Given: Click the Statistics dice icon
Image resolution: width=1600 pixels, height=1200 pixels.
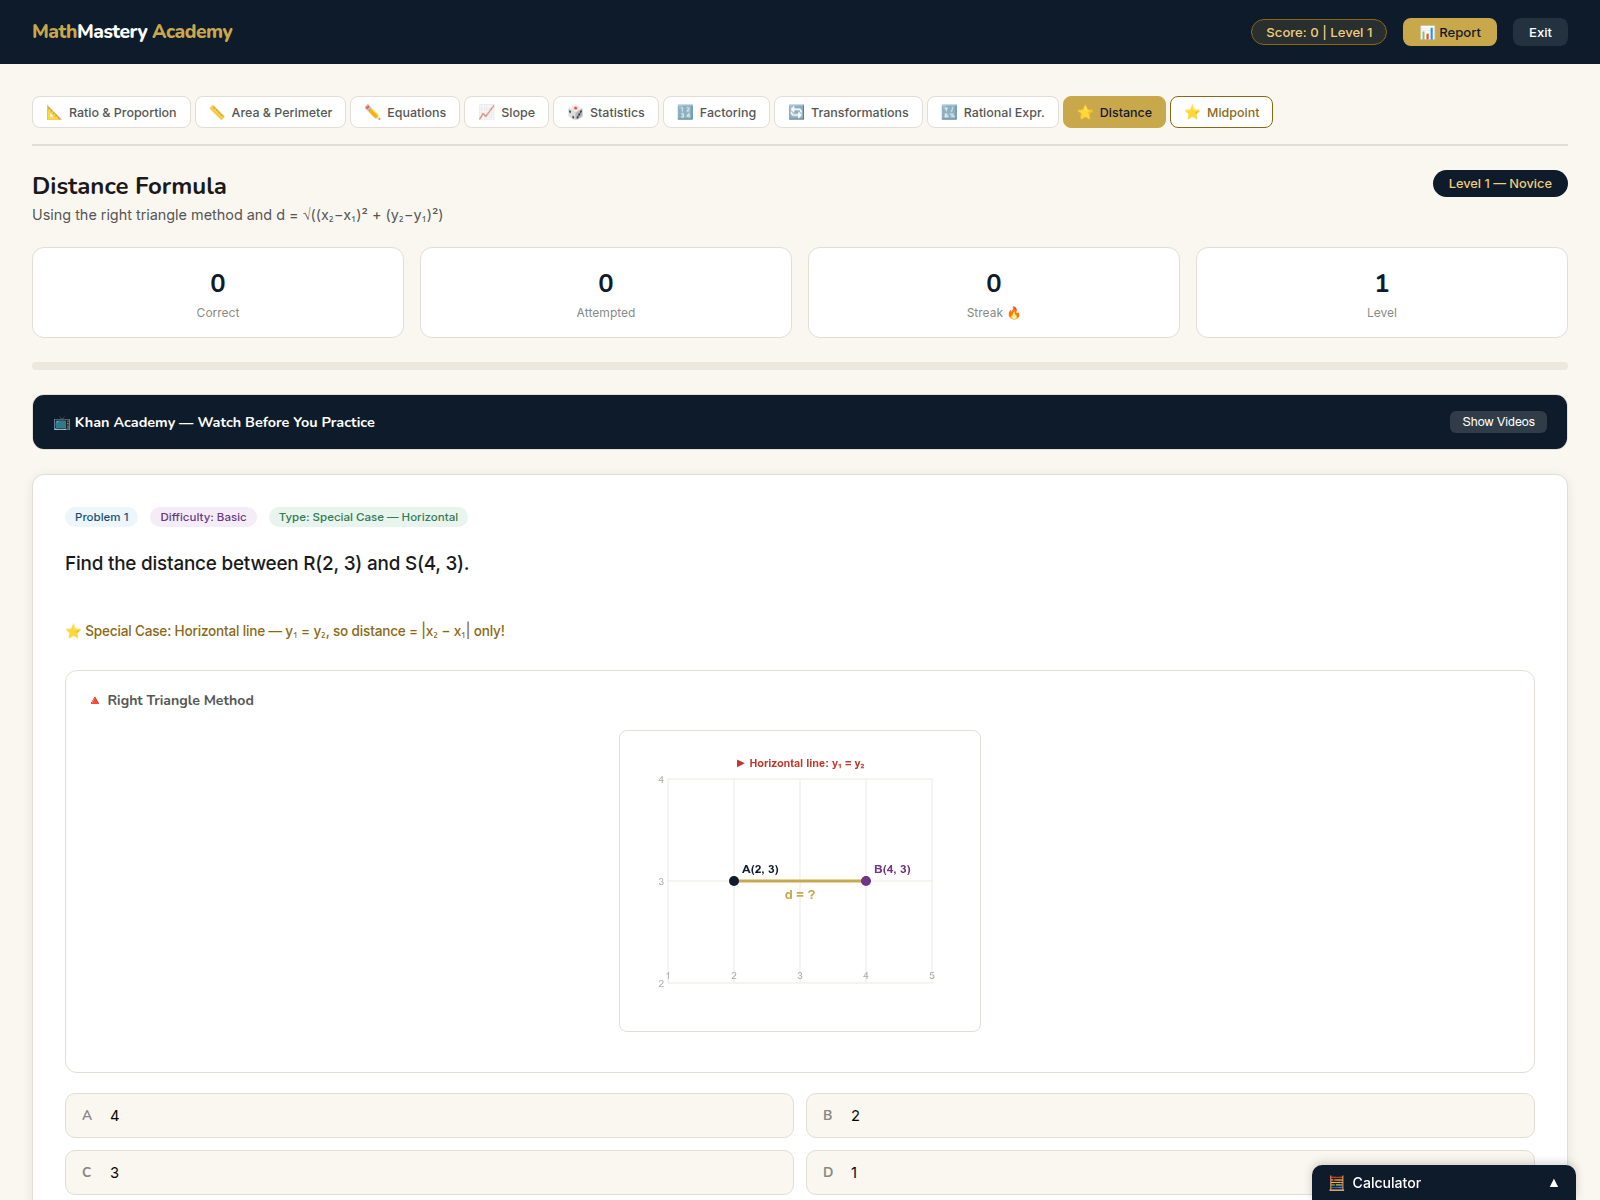Looking at the screenshot, I should tap(575, 113).
